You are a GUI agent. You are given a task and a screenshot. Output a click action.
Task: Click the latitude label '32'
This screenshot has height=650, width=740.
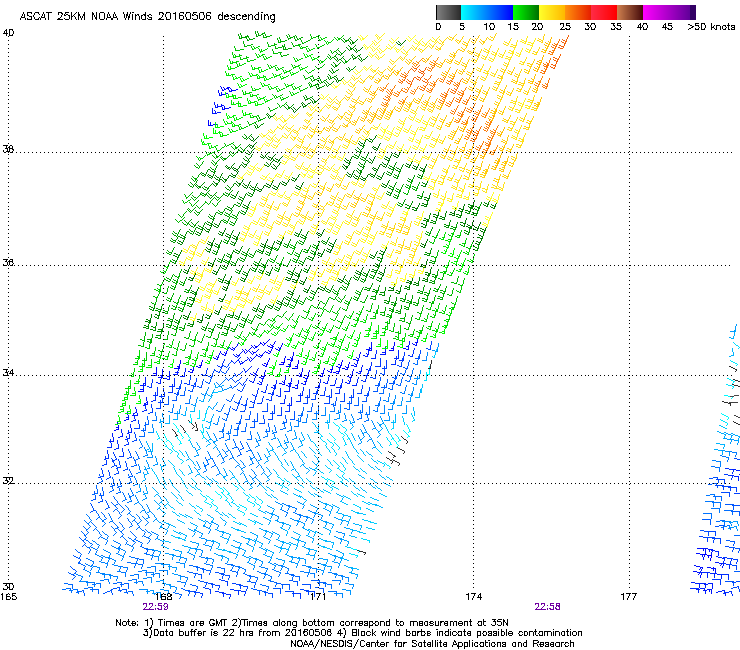coord(8,481)
